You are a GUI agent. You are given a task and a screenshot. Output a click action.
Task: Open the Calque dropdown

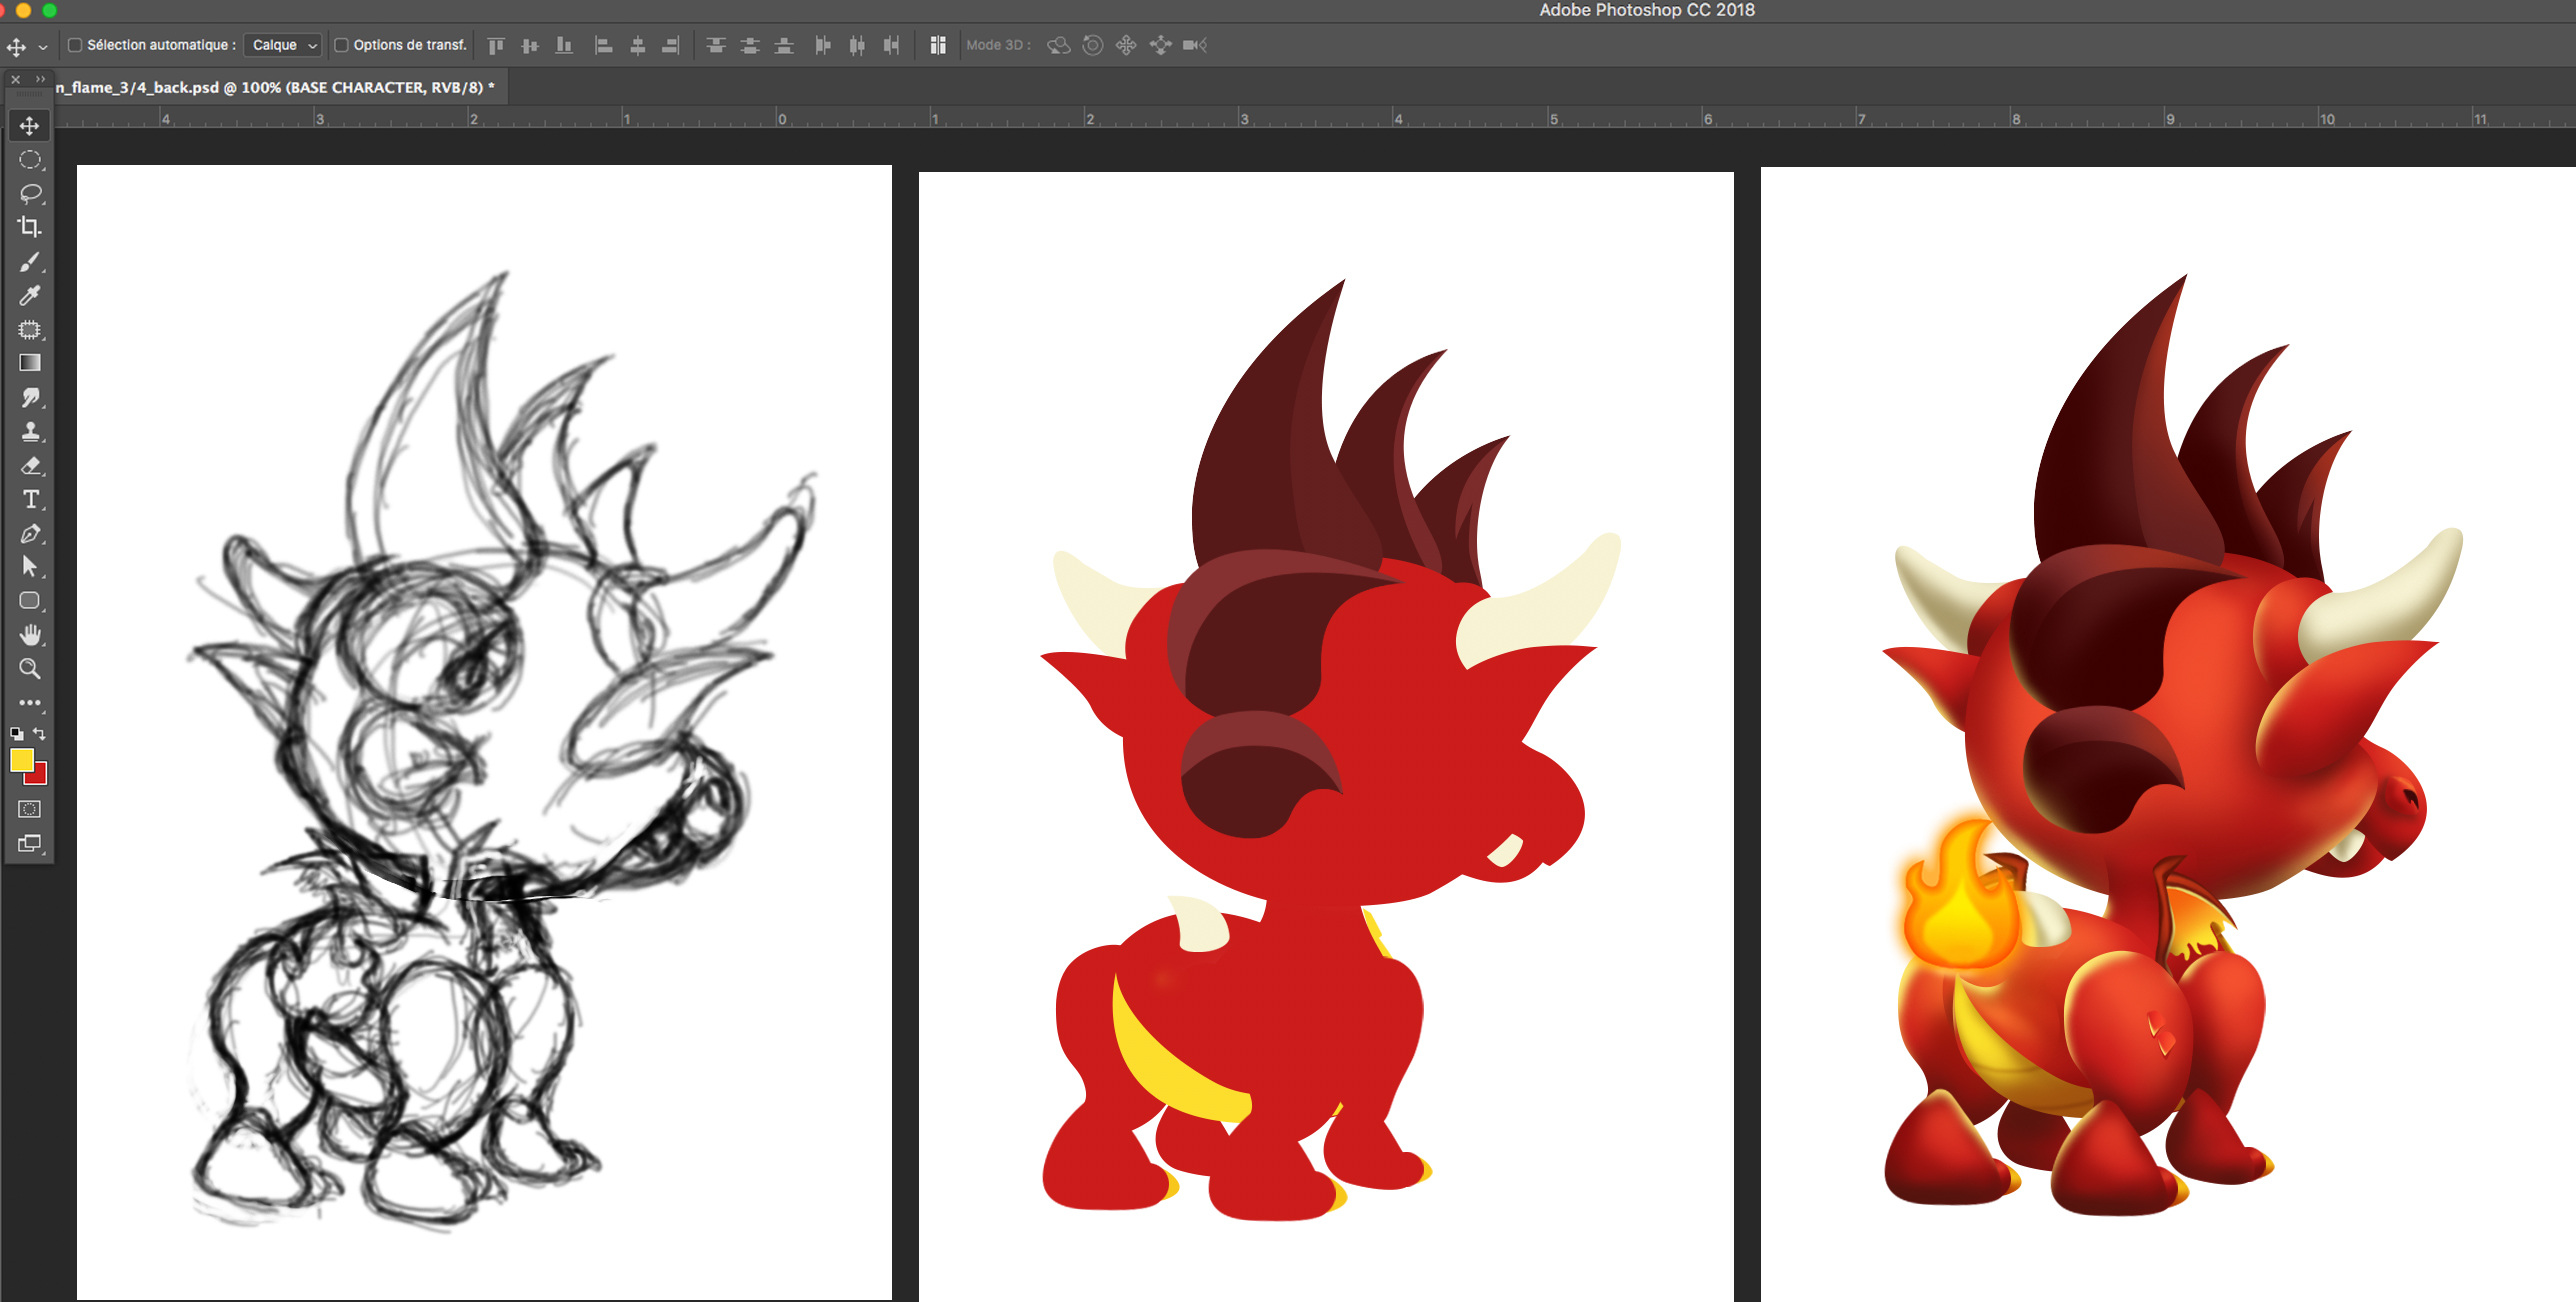pos(283,45)
